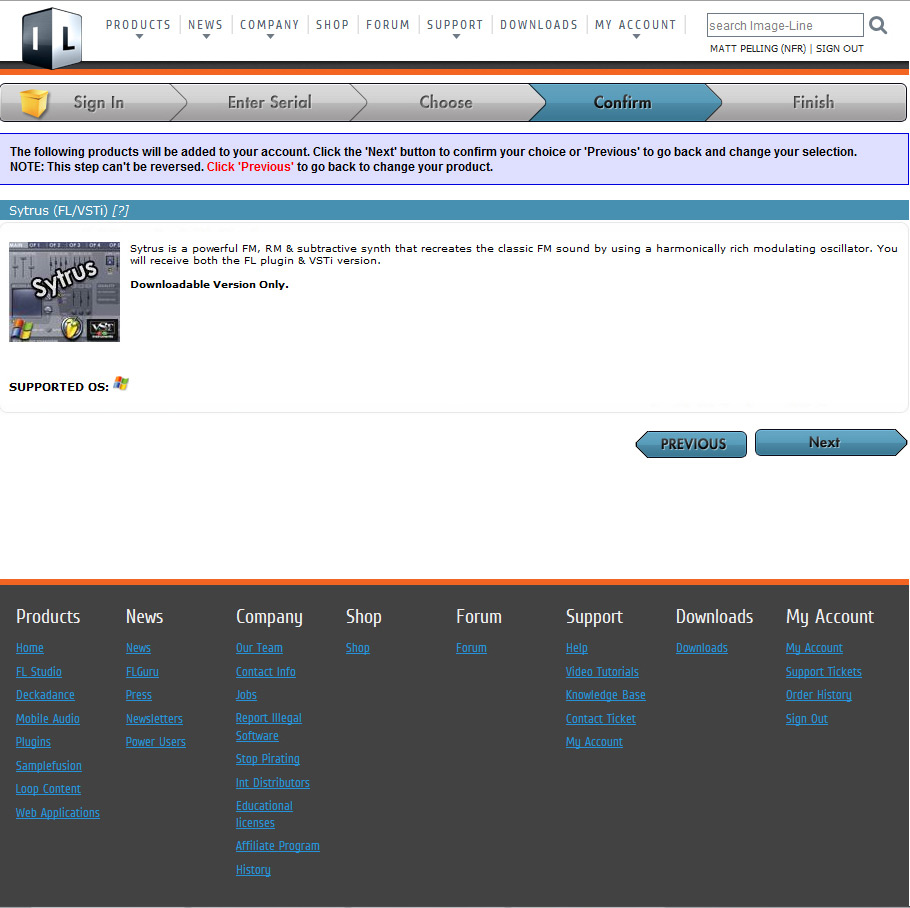The image size is (910, 908).
Task: Open the footer FLGuru link
Action: pyautogui.click(x=142, y=672)
